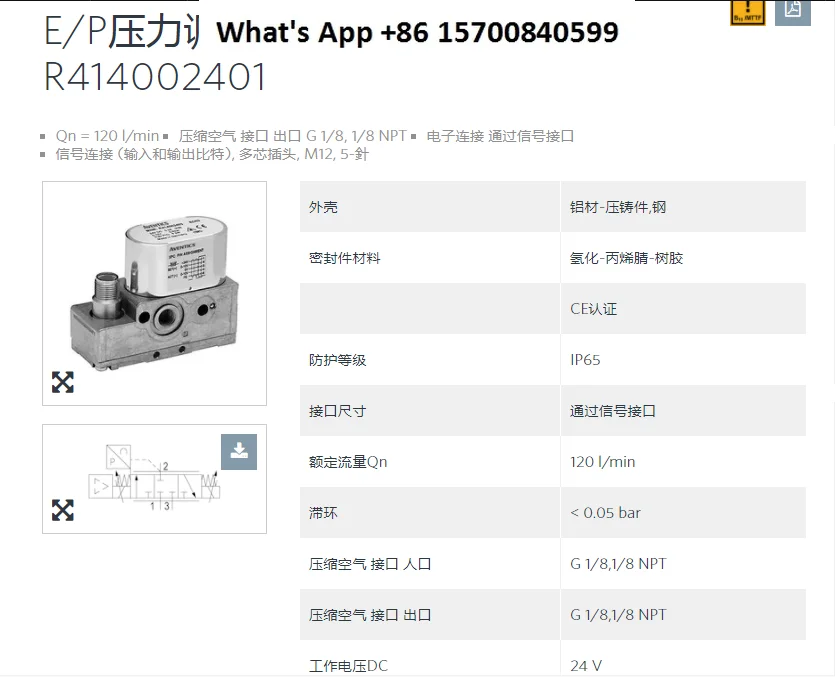The image size is (835, 677).
Task: Enlarge product photo with expand arrows icon
Action: click(63, 382)
